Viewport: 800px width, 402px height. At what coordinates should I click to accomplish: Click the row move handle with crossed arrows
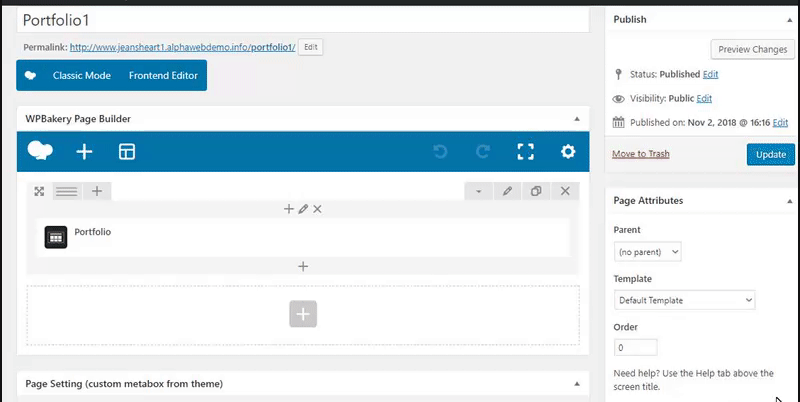39,191
